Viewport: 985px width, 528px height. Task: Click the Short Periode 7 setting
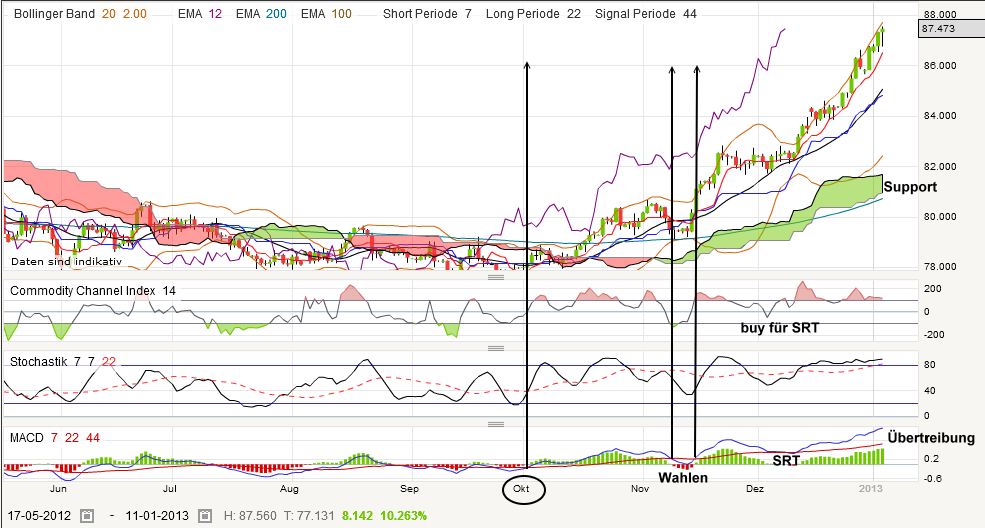pyautogui.click(x=427, y=14)
